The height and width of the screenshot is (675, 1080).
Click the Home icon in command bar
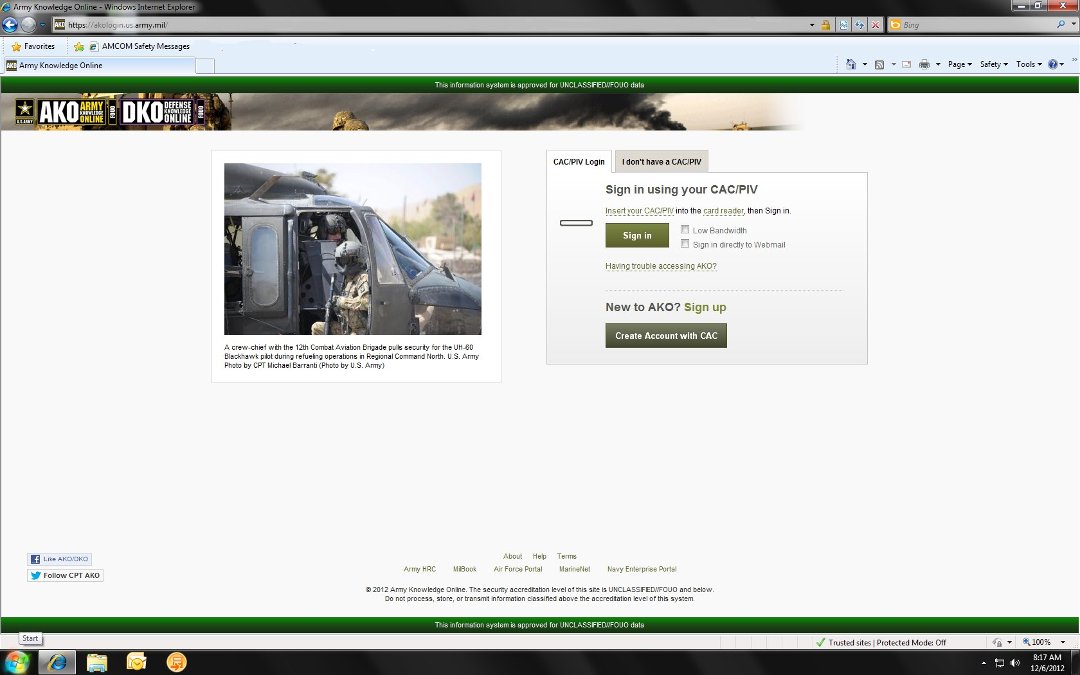pos(851,64)
